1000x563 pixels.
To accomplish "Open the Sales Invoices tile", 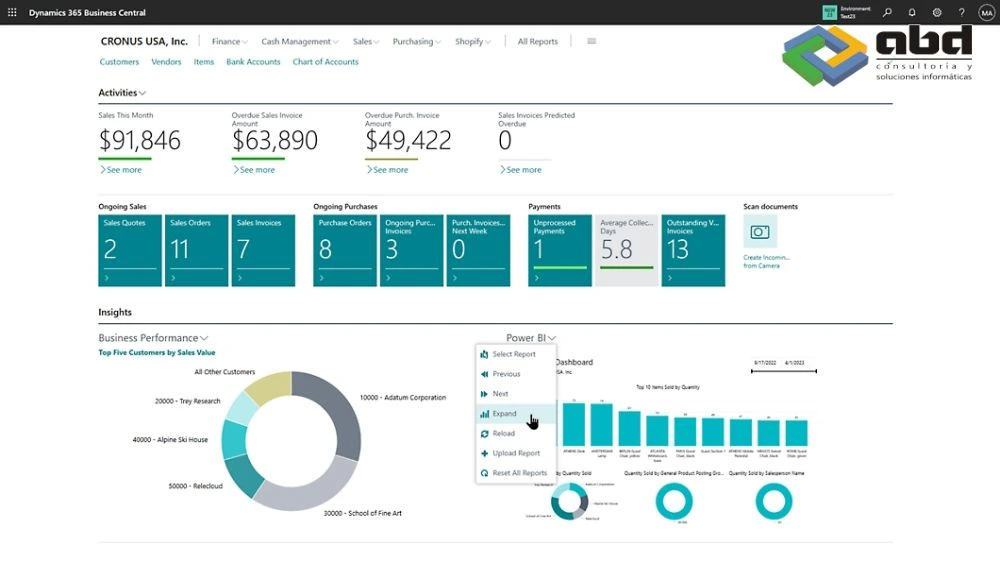I will pos(263,251).
